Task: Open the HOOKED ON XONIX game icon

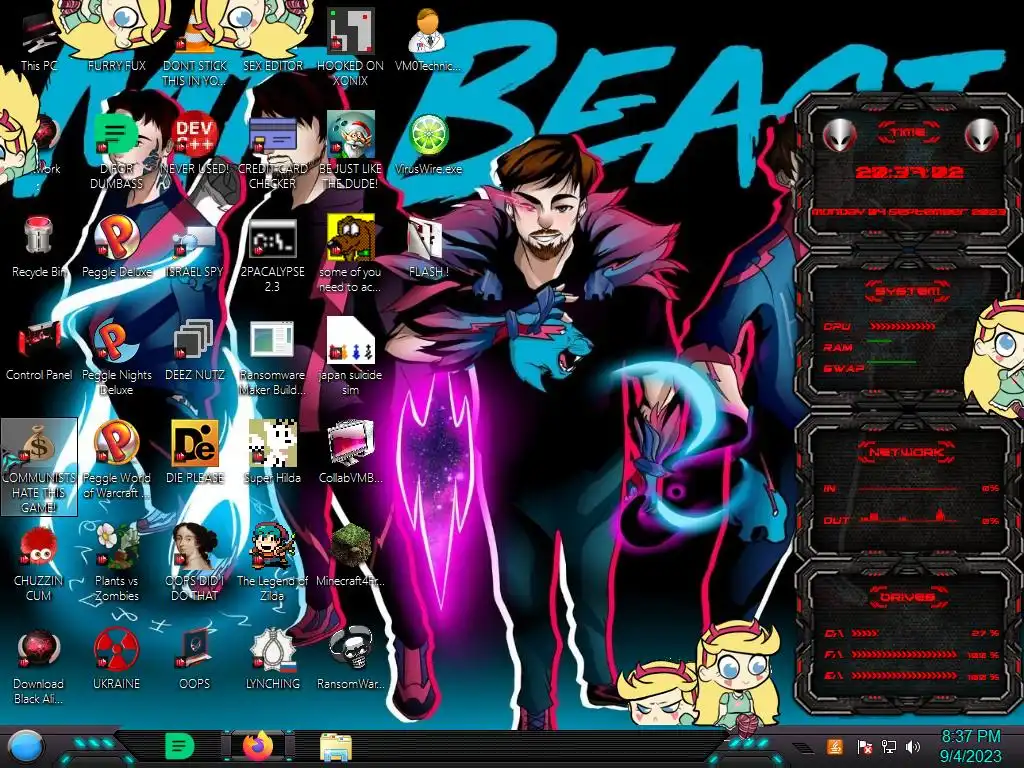Action: coord(350,48)
